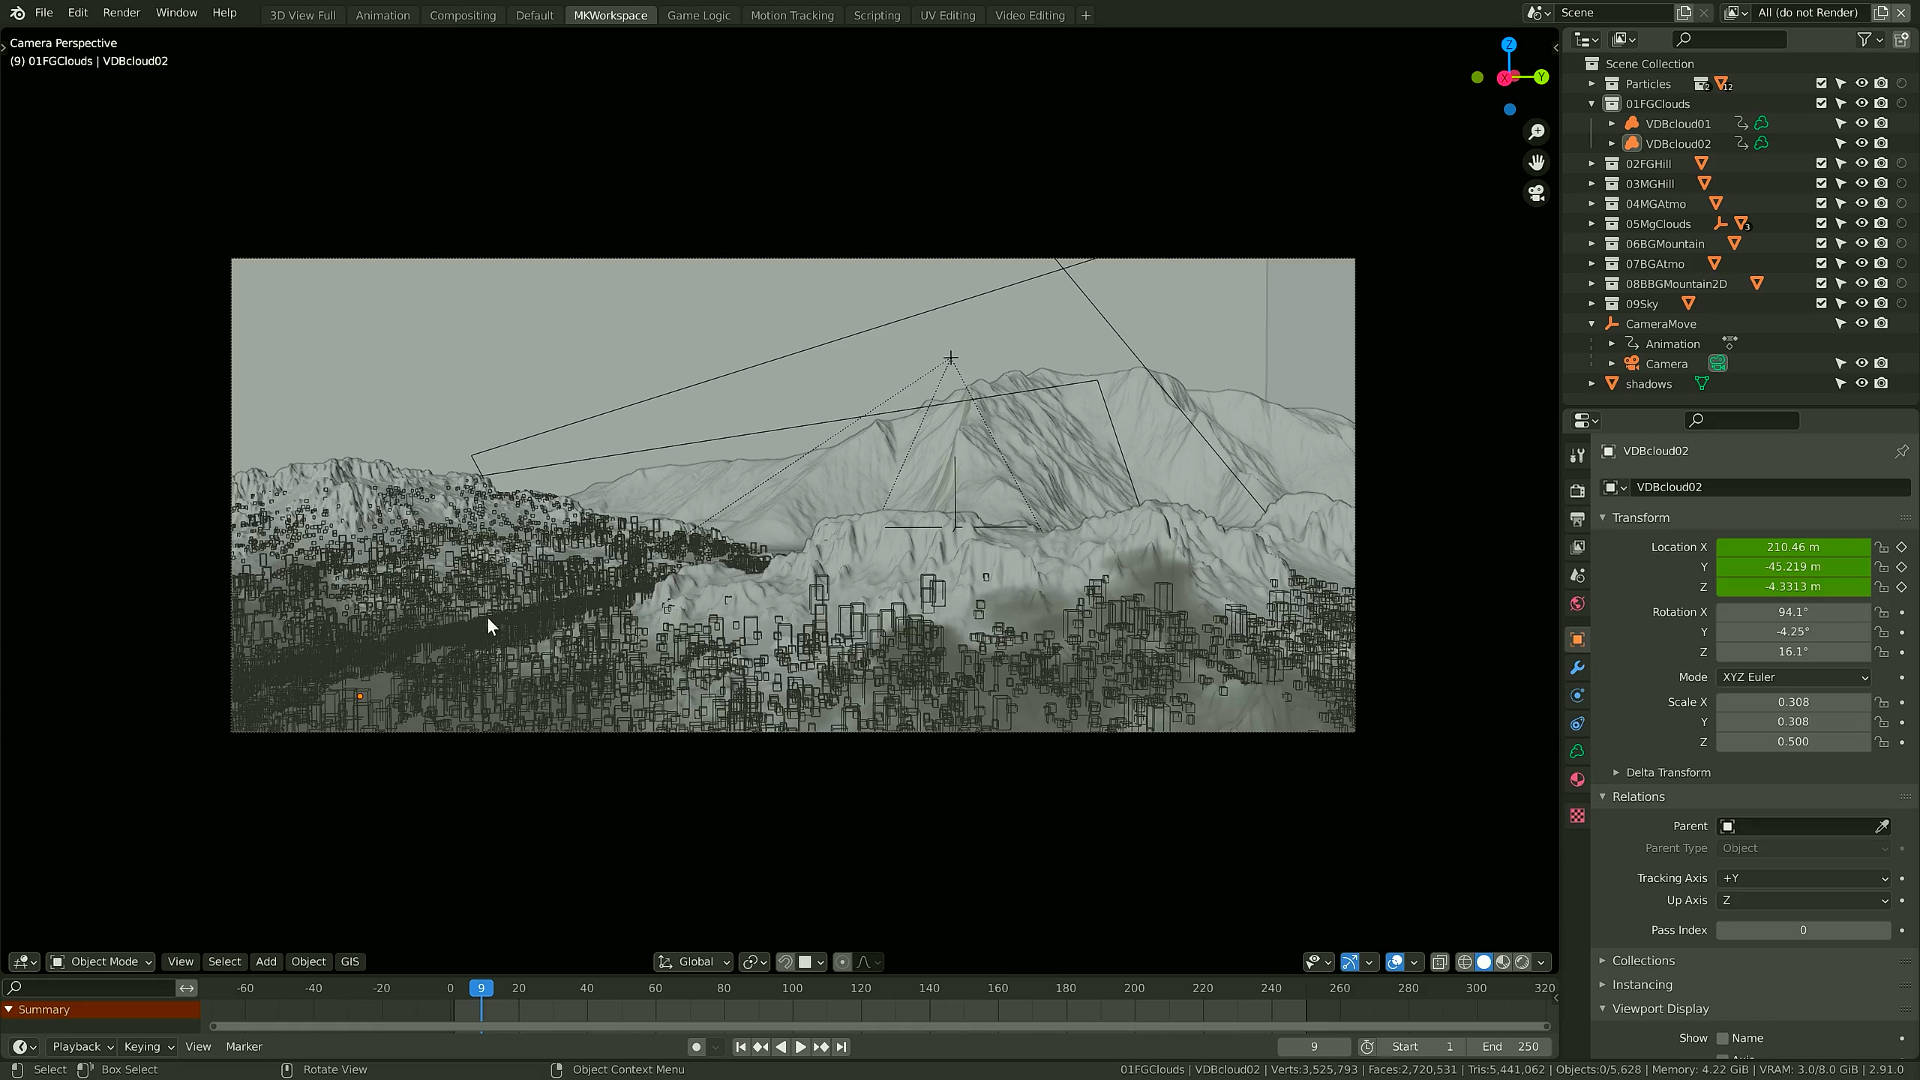Uncheck the Particles collection exclude checkbox
The width and height of the screenshot is (1920, 1080).
[x=1821, y=84]
